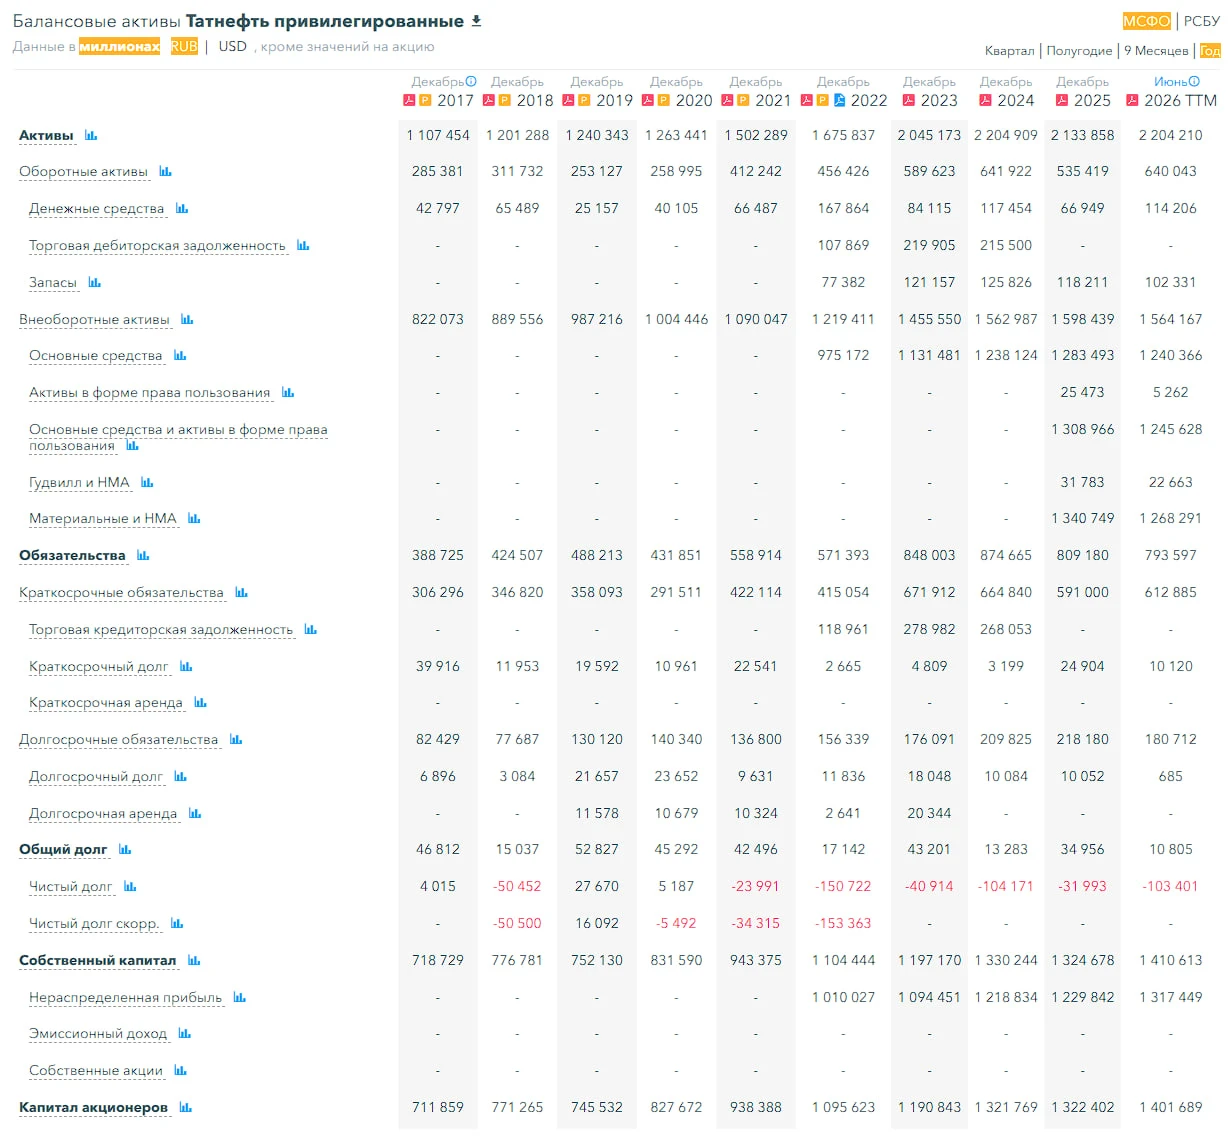
Task: Open chart icon beside Краткосрочная аренда
Action: tap(200, 702)
